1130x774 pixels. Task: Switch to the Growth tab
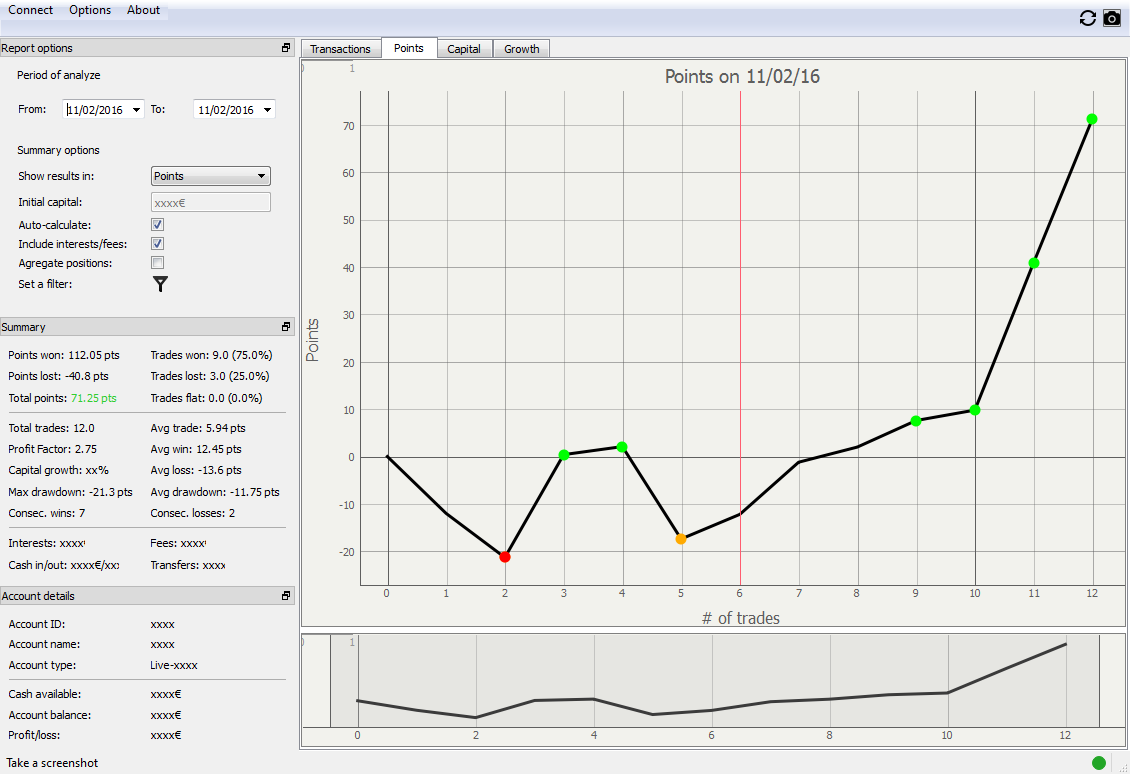click(x=522, y=48)
